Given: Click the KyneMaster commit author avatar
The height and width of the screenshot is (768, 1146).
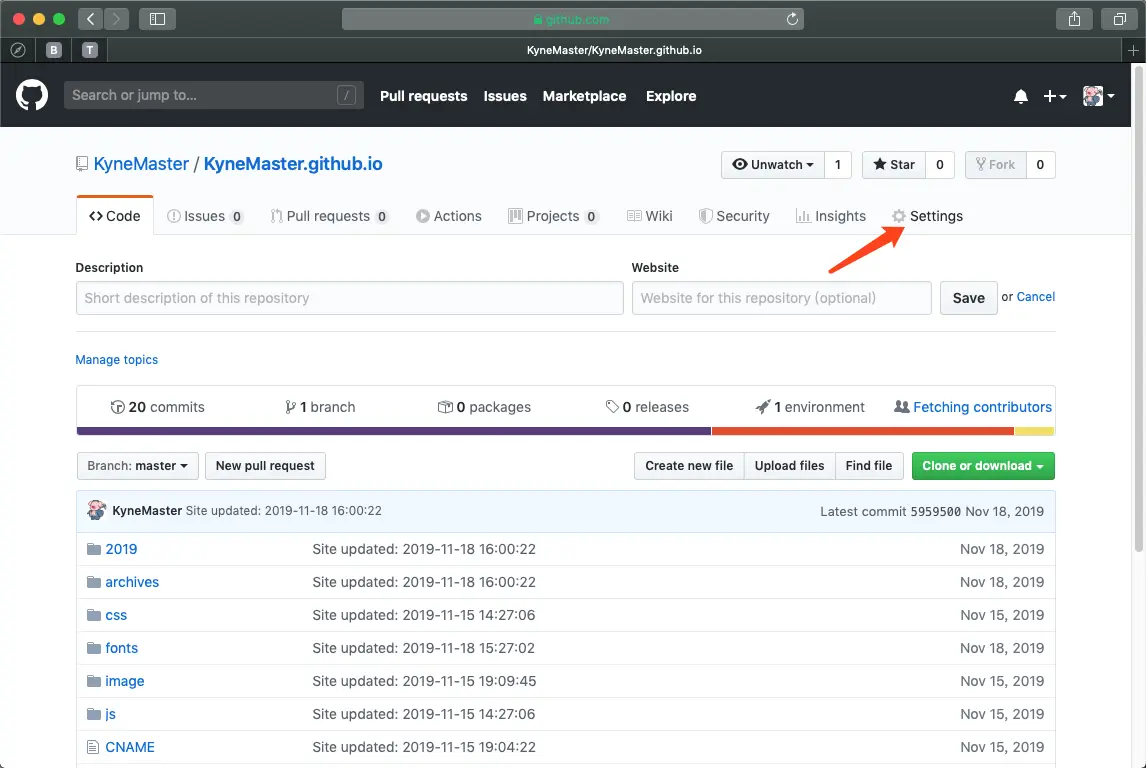Looking at the screenshot, I should 96,510.
